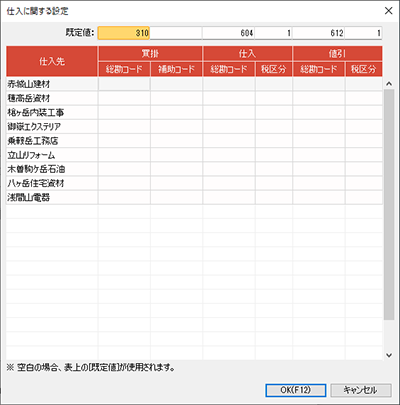Viewport: 400px width, 405px height.
Task: Click the scrollbar up arrow
Action: (389, 84)
